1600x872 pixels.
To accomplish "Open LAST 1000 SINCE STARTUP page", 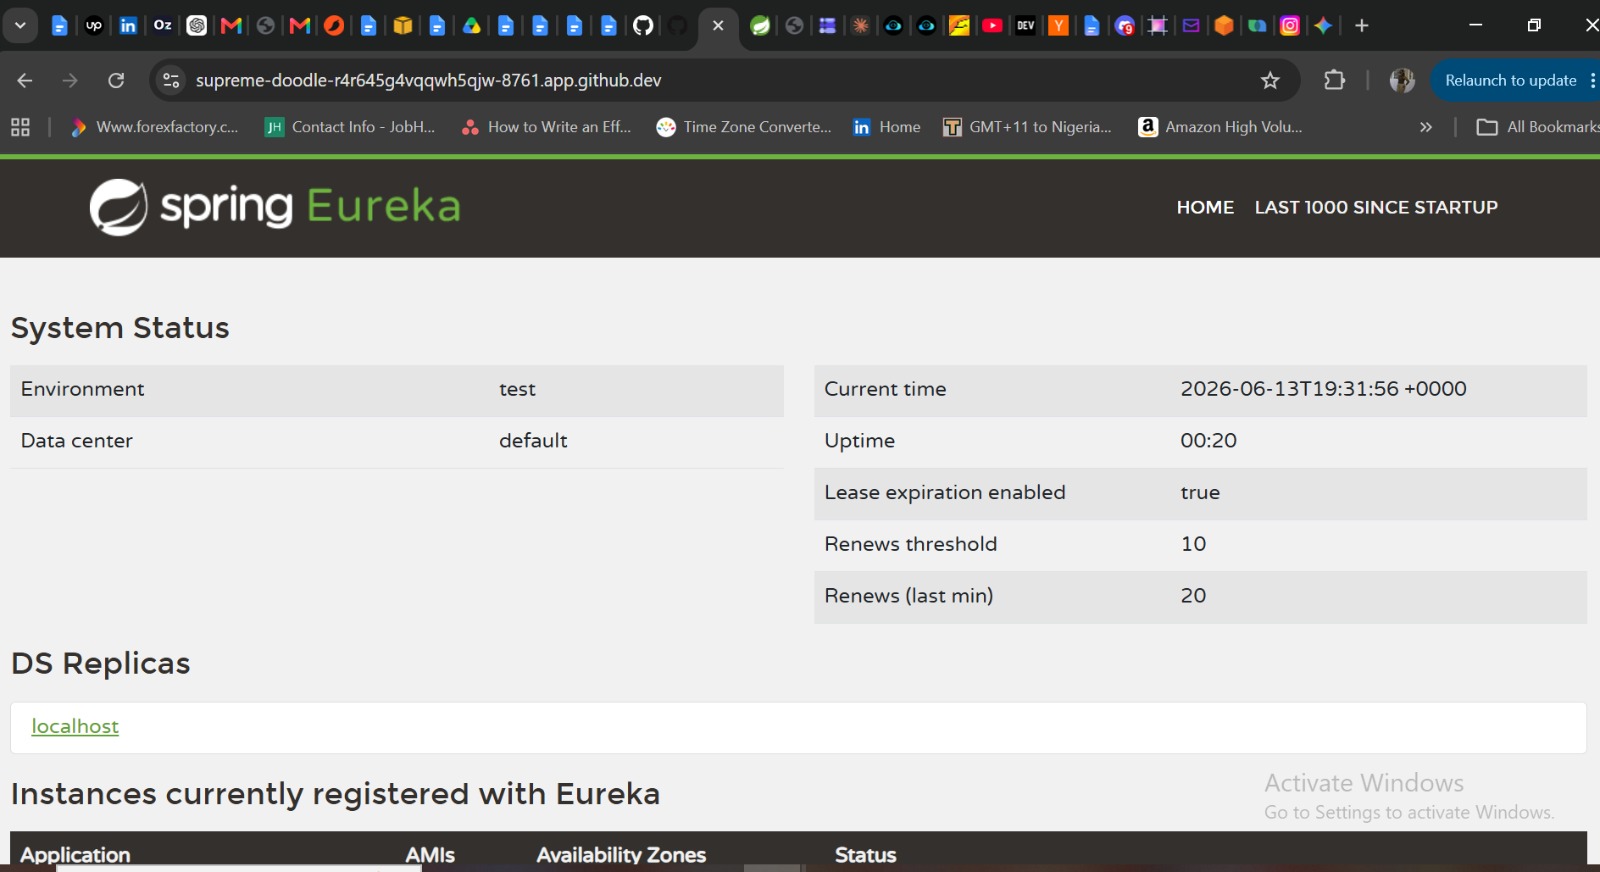I will [x=1376, y=207].
